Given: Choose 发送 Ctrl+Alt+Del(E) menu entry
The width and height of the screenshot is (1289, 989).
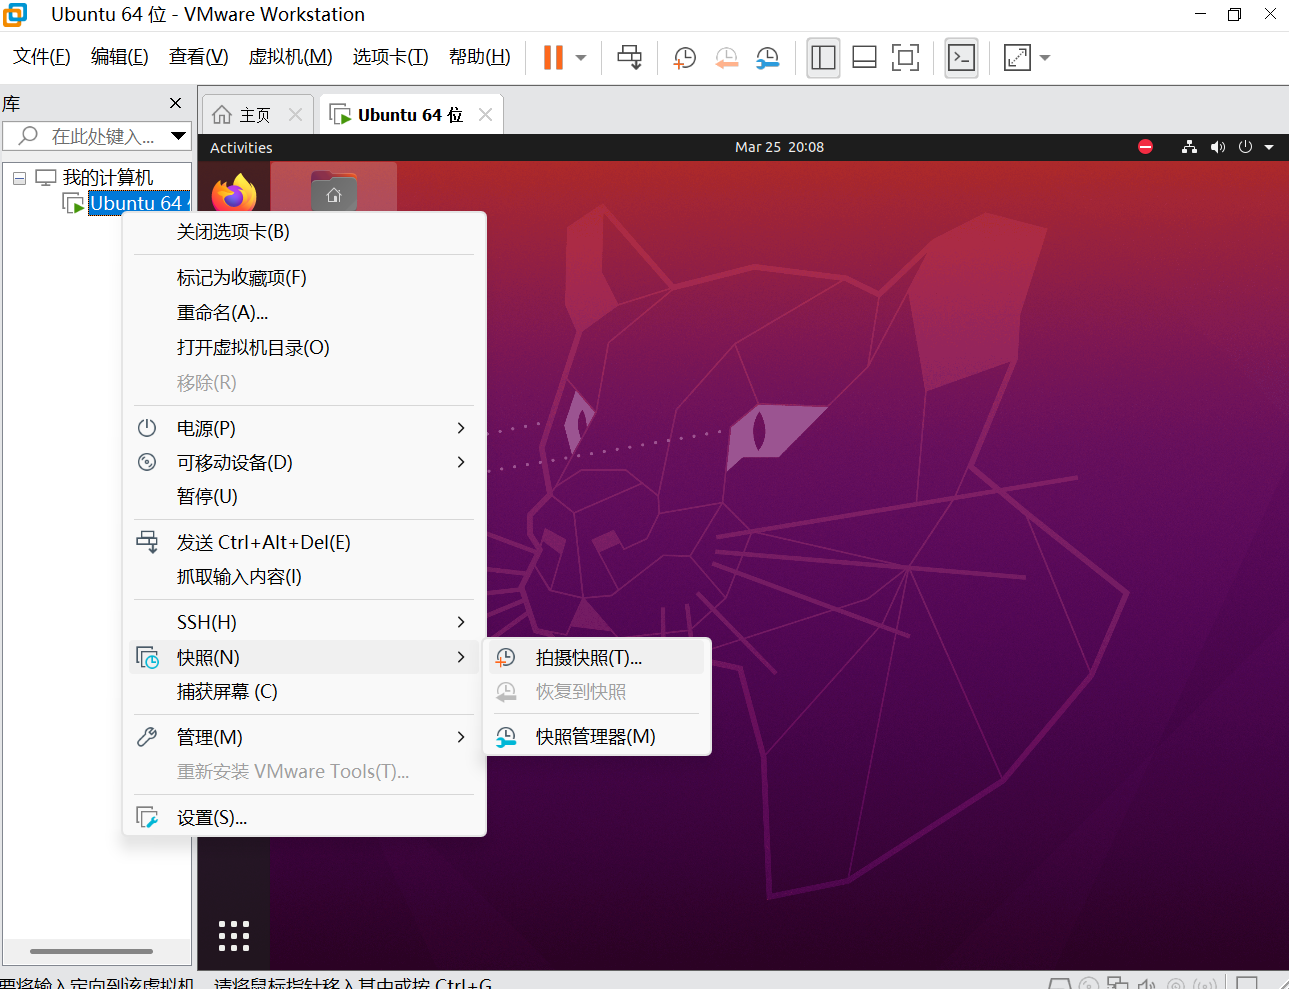Looking at the screenshot, I should tap(304, 542).
